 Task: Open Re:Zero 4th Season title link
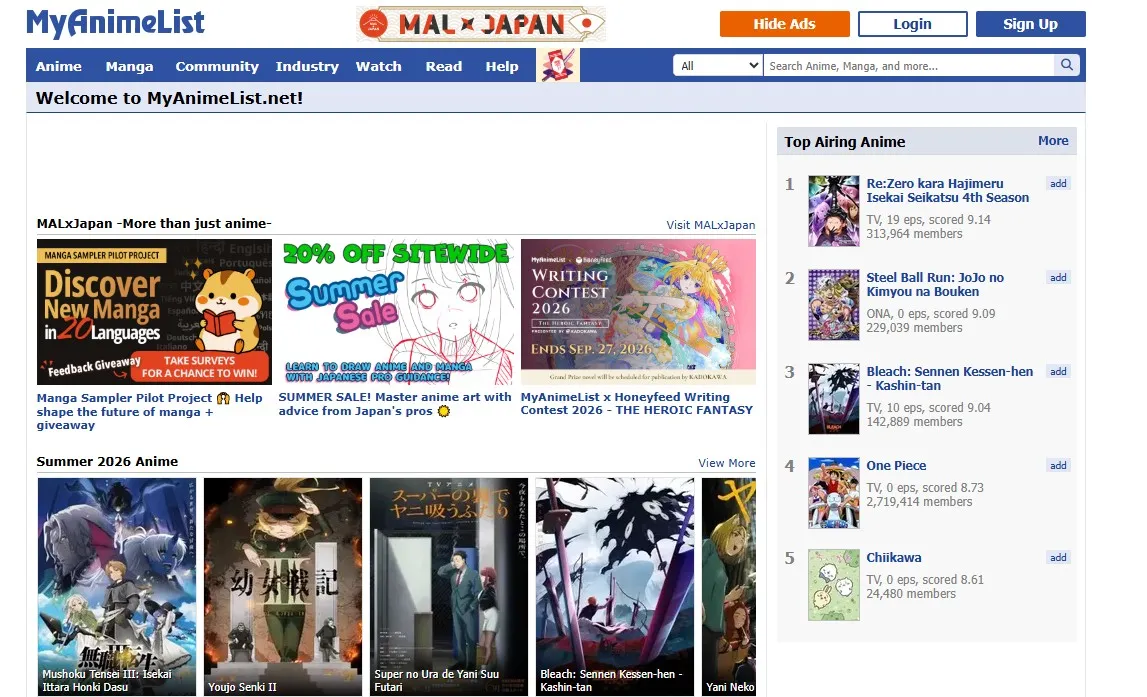(x=947, y=190)
